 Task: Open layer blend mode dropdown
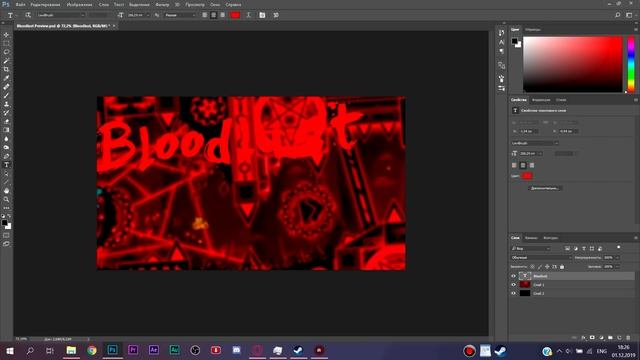[x=541, y=258]
